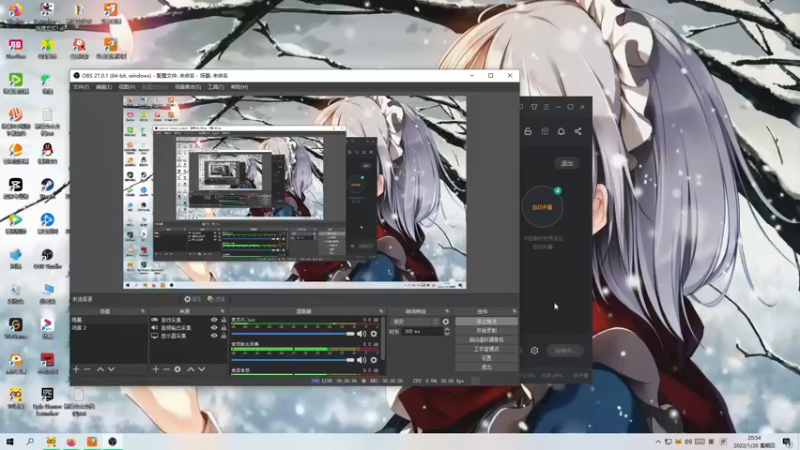Undock the 控件 panel using its header icon
The image size is (800, 450).
coord(514,311)
